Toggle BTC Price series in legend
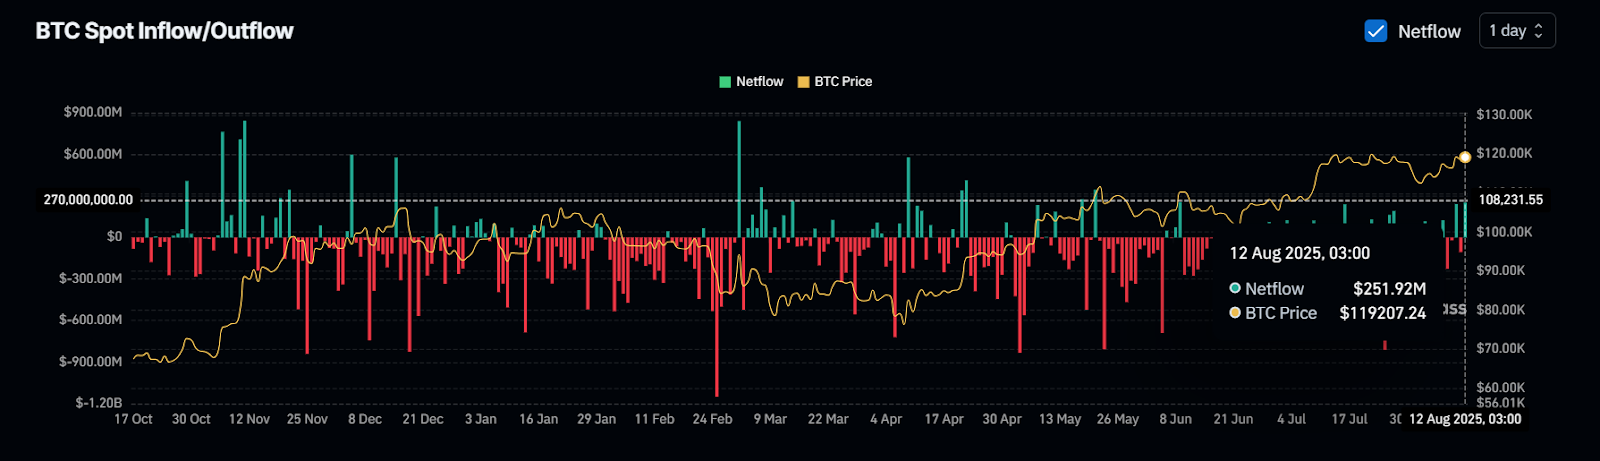 coord(834,82)
